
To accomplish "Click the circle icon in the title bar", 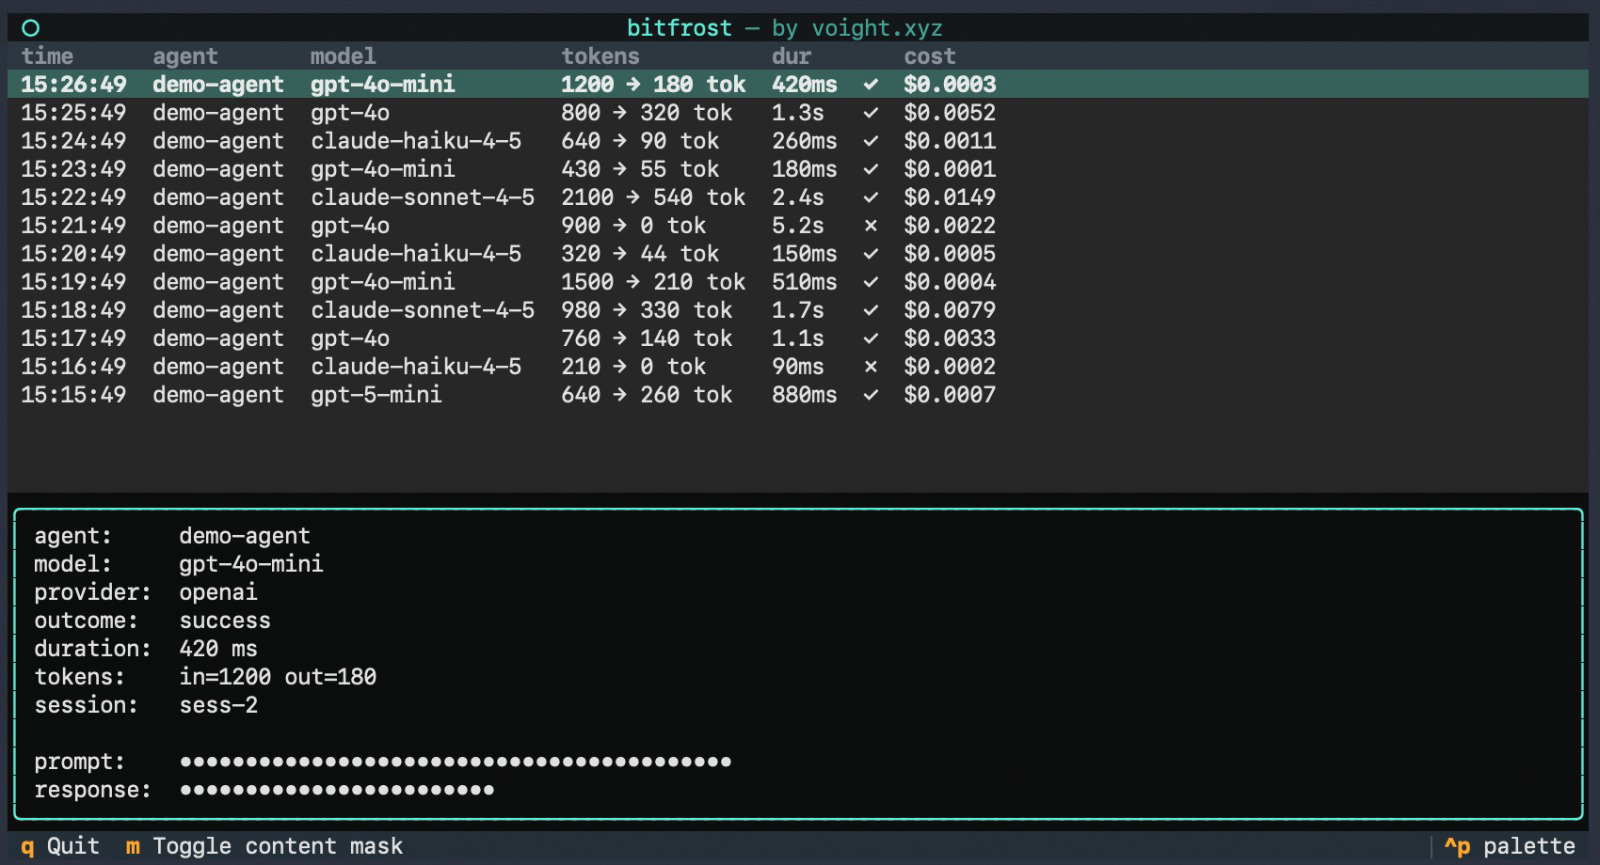I will tap(30, 28).
